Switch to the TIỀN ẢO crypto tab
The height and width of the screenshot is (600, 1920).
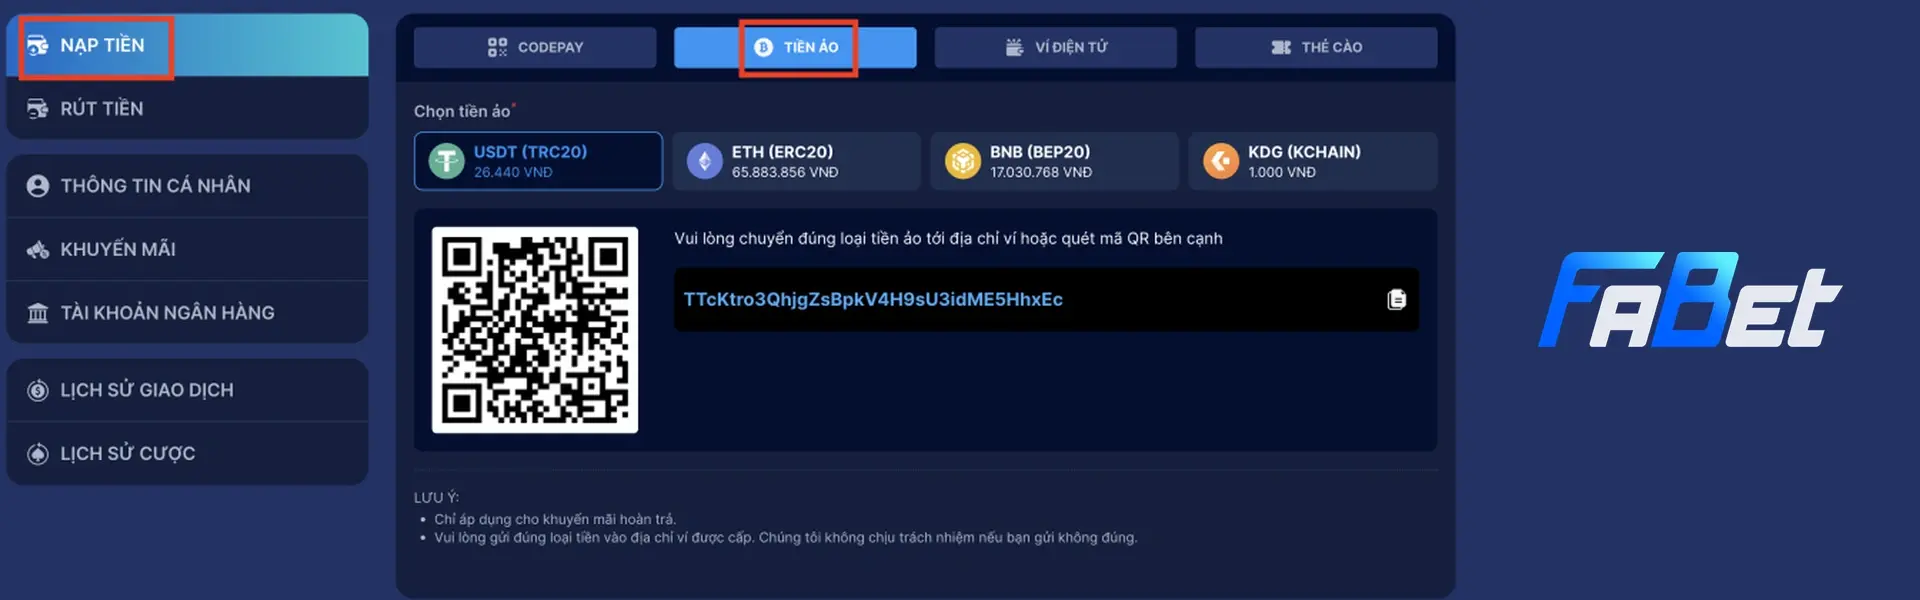(x=795, y=47)
